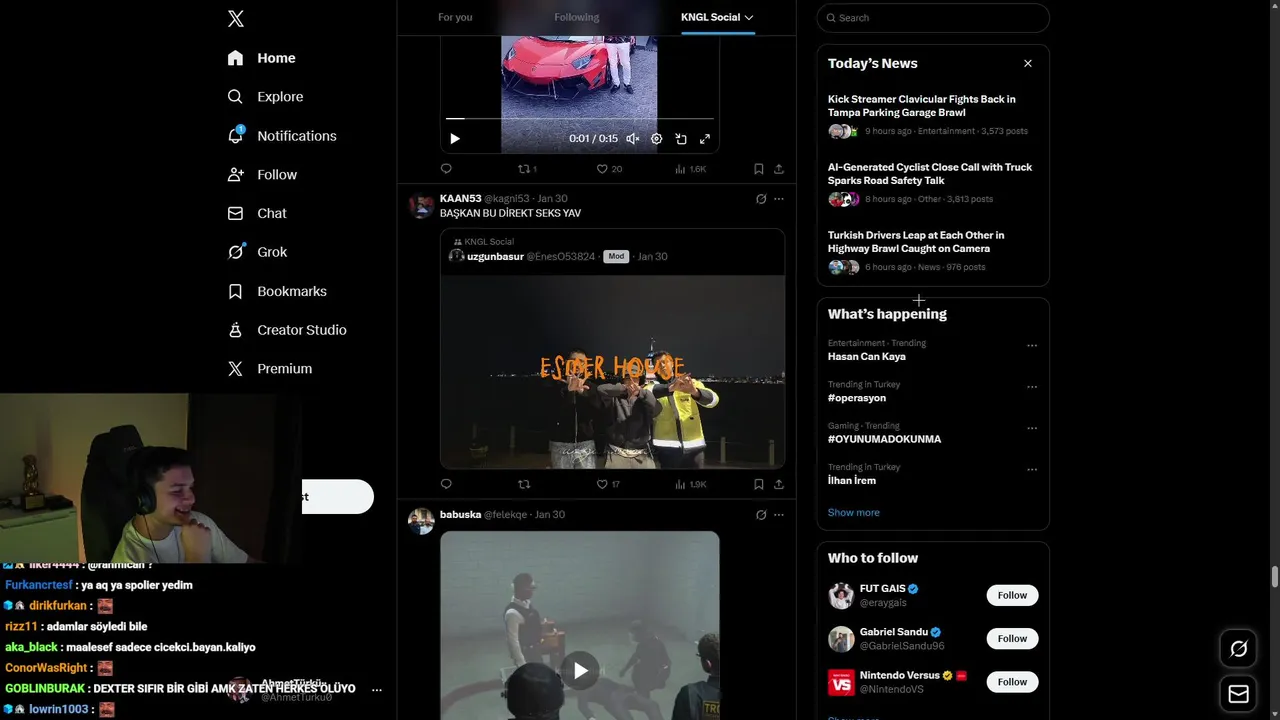
Task: Open KAAN53's profile avatar
Action: [x=421, y=205]
